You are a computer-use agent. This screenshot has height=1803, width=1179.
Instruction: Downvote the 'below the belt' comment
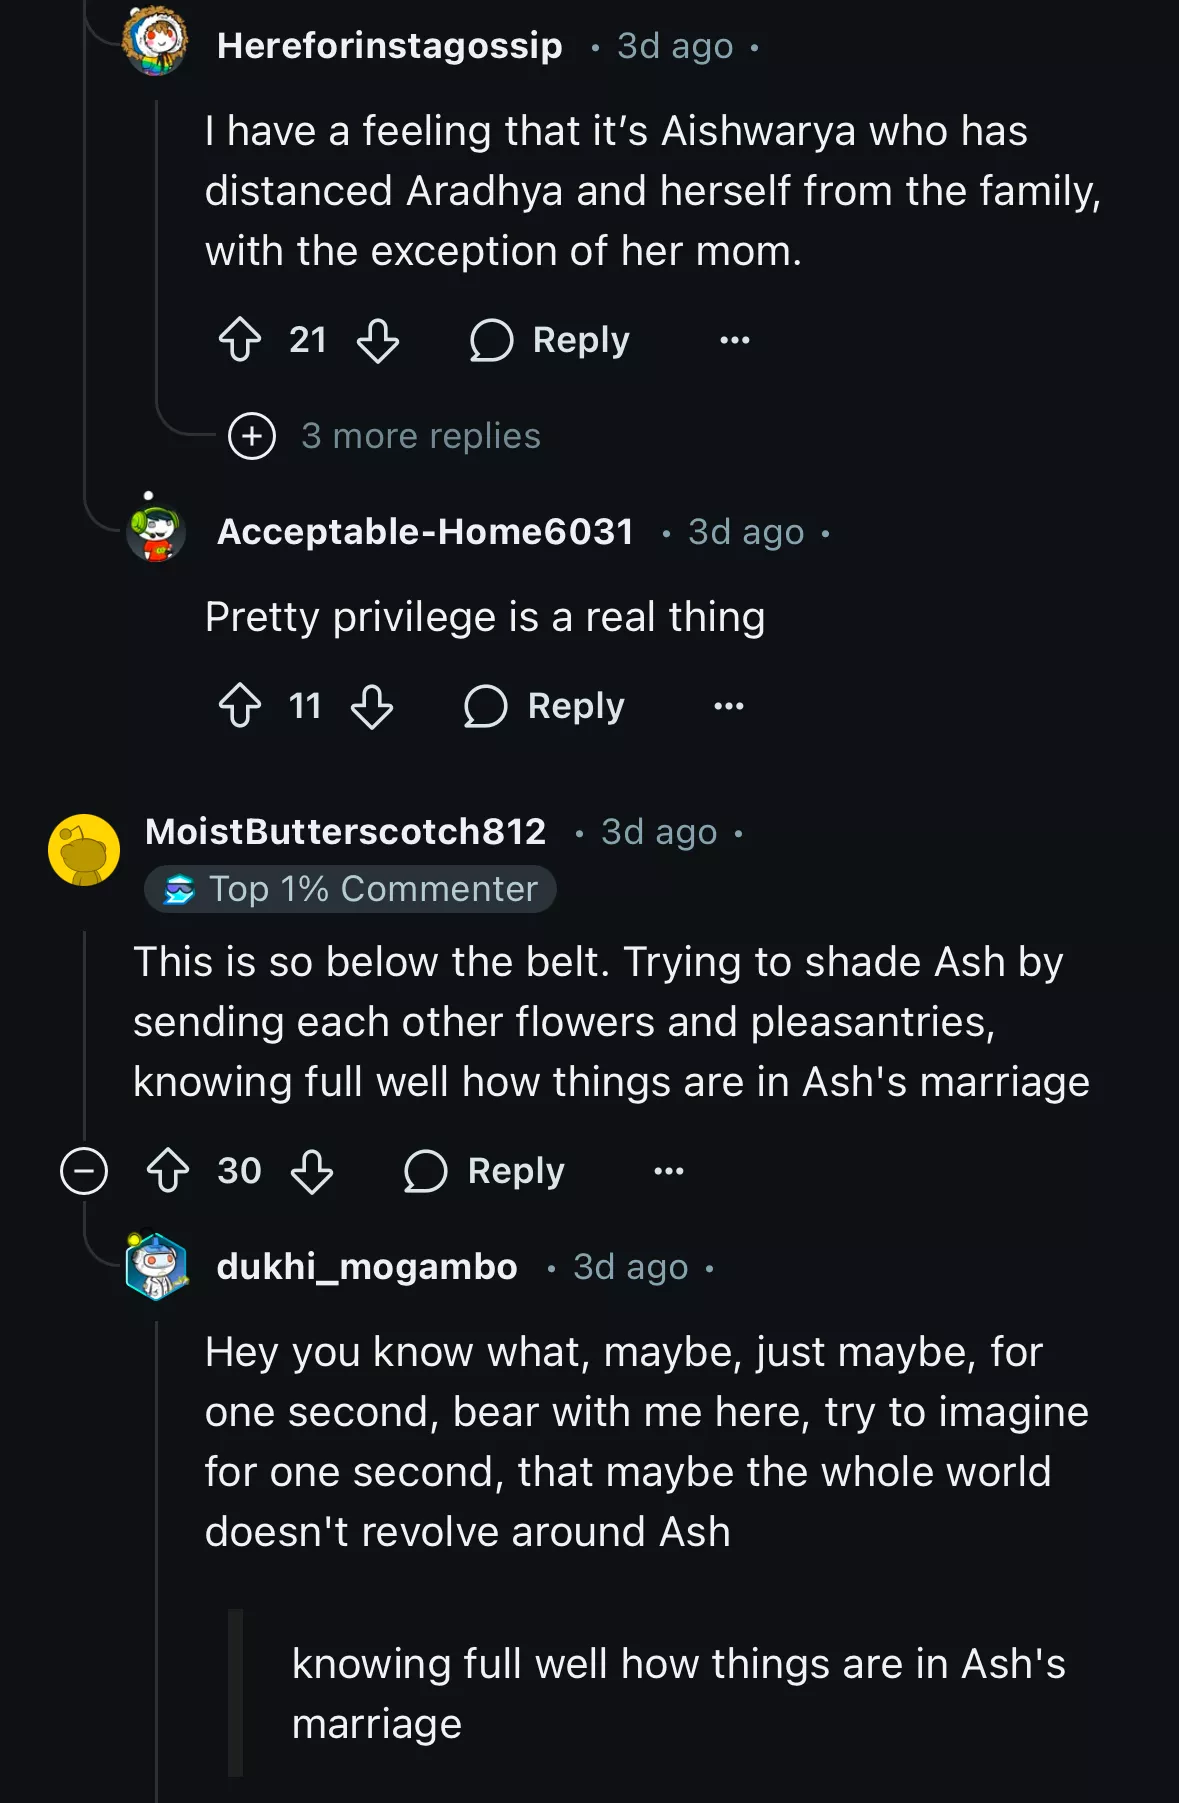pos(312,1171)
